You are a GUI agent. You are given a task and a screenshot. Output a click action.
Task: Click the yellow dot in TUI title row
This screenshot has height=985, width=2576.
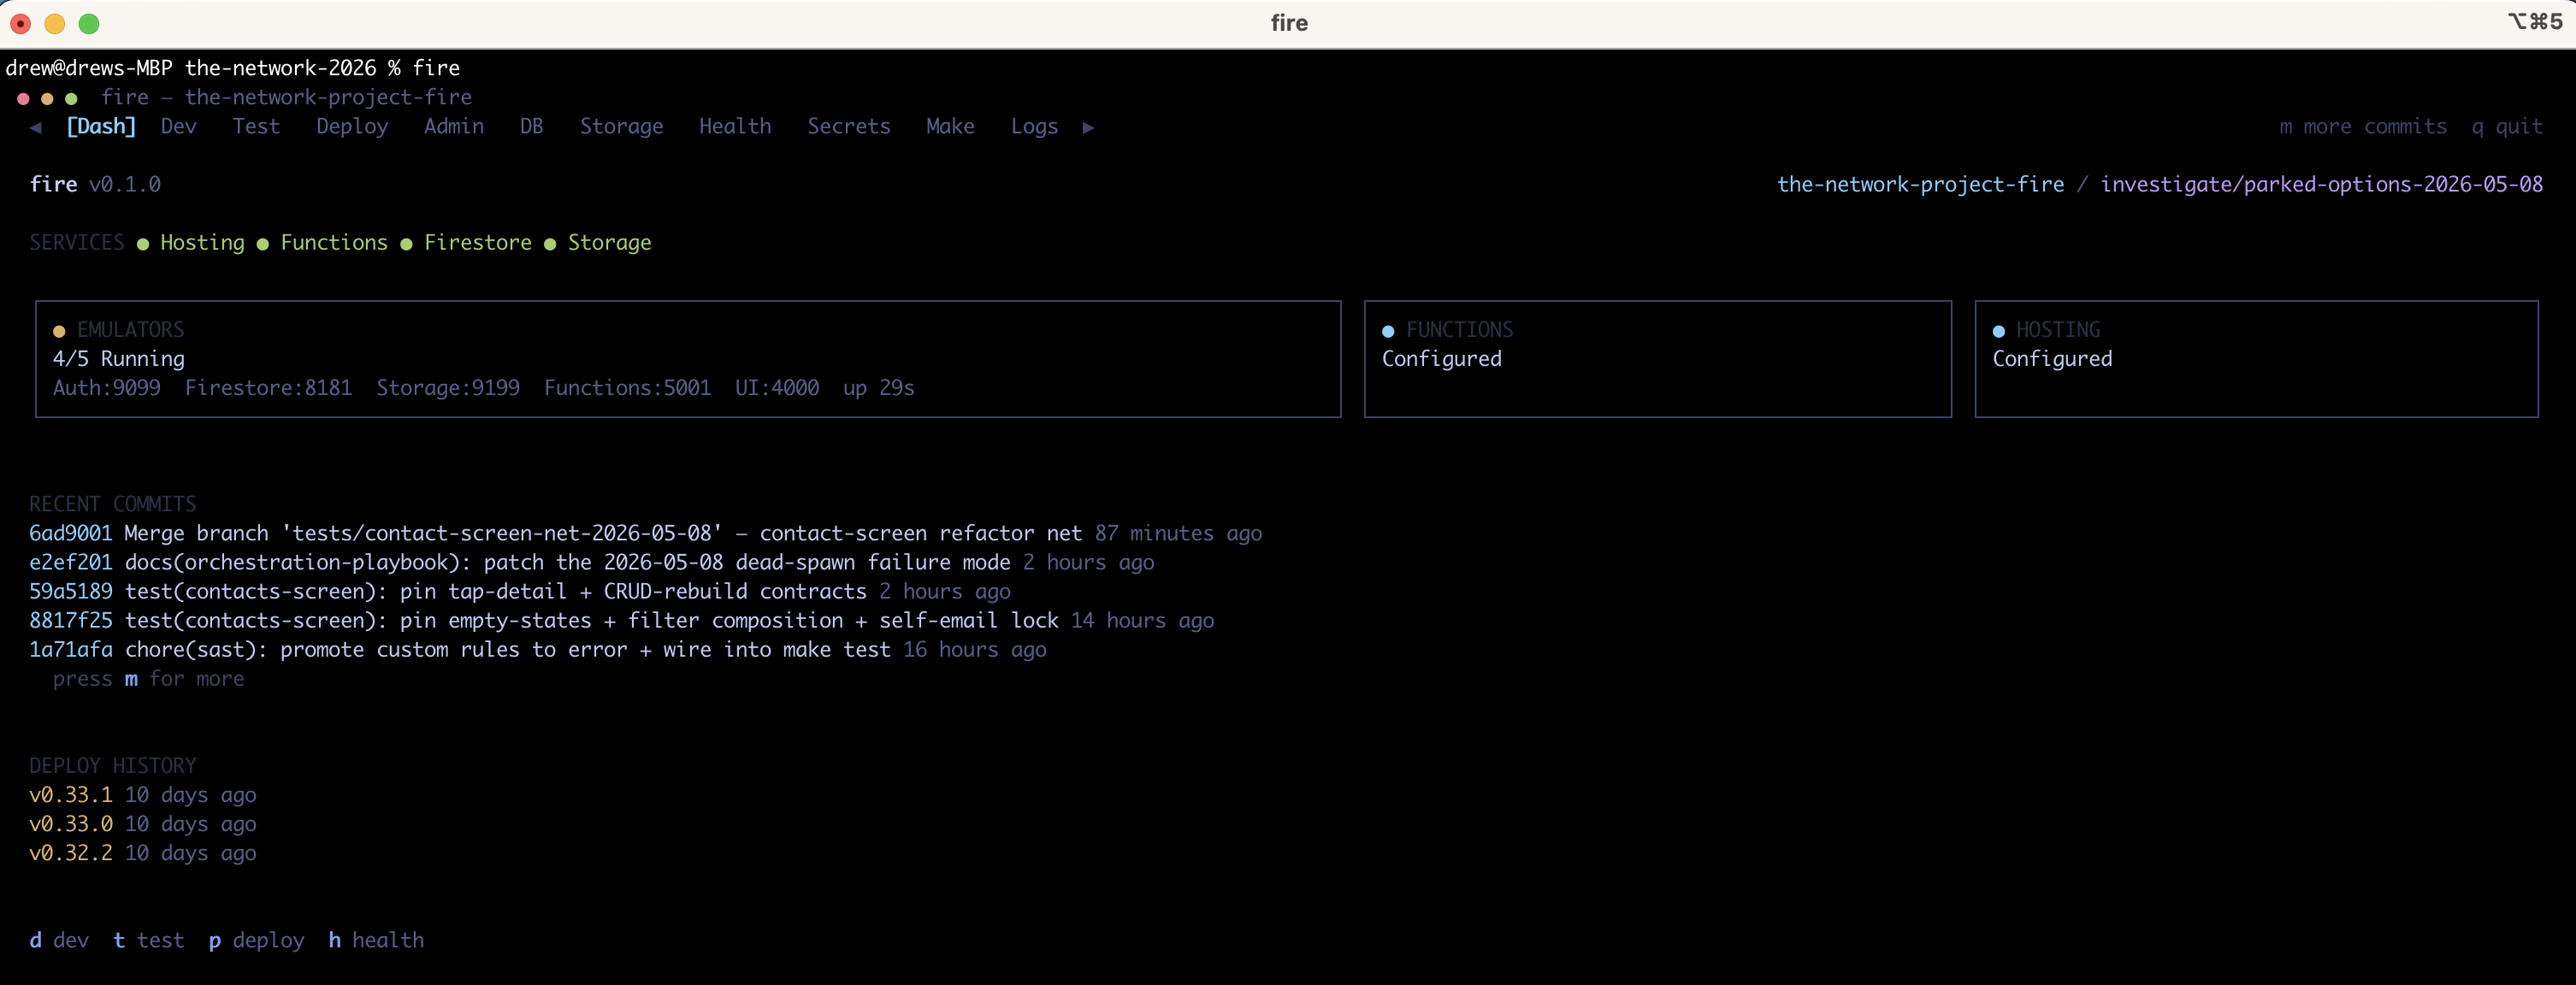47,99
